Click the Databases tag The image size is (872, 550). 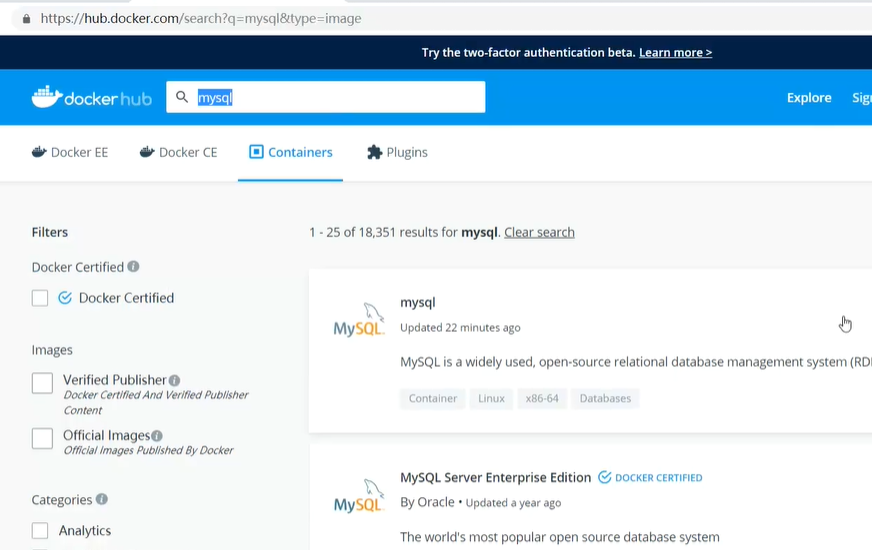(x=605, y=398)
